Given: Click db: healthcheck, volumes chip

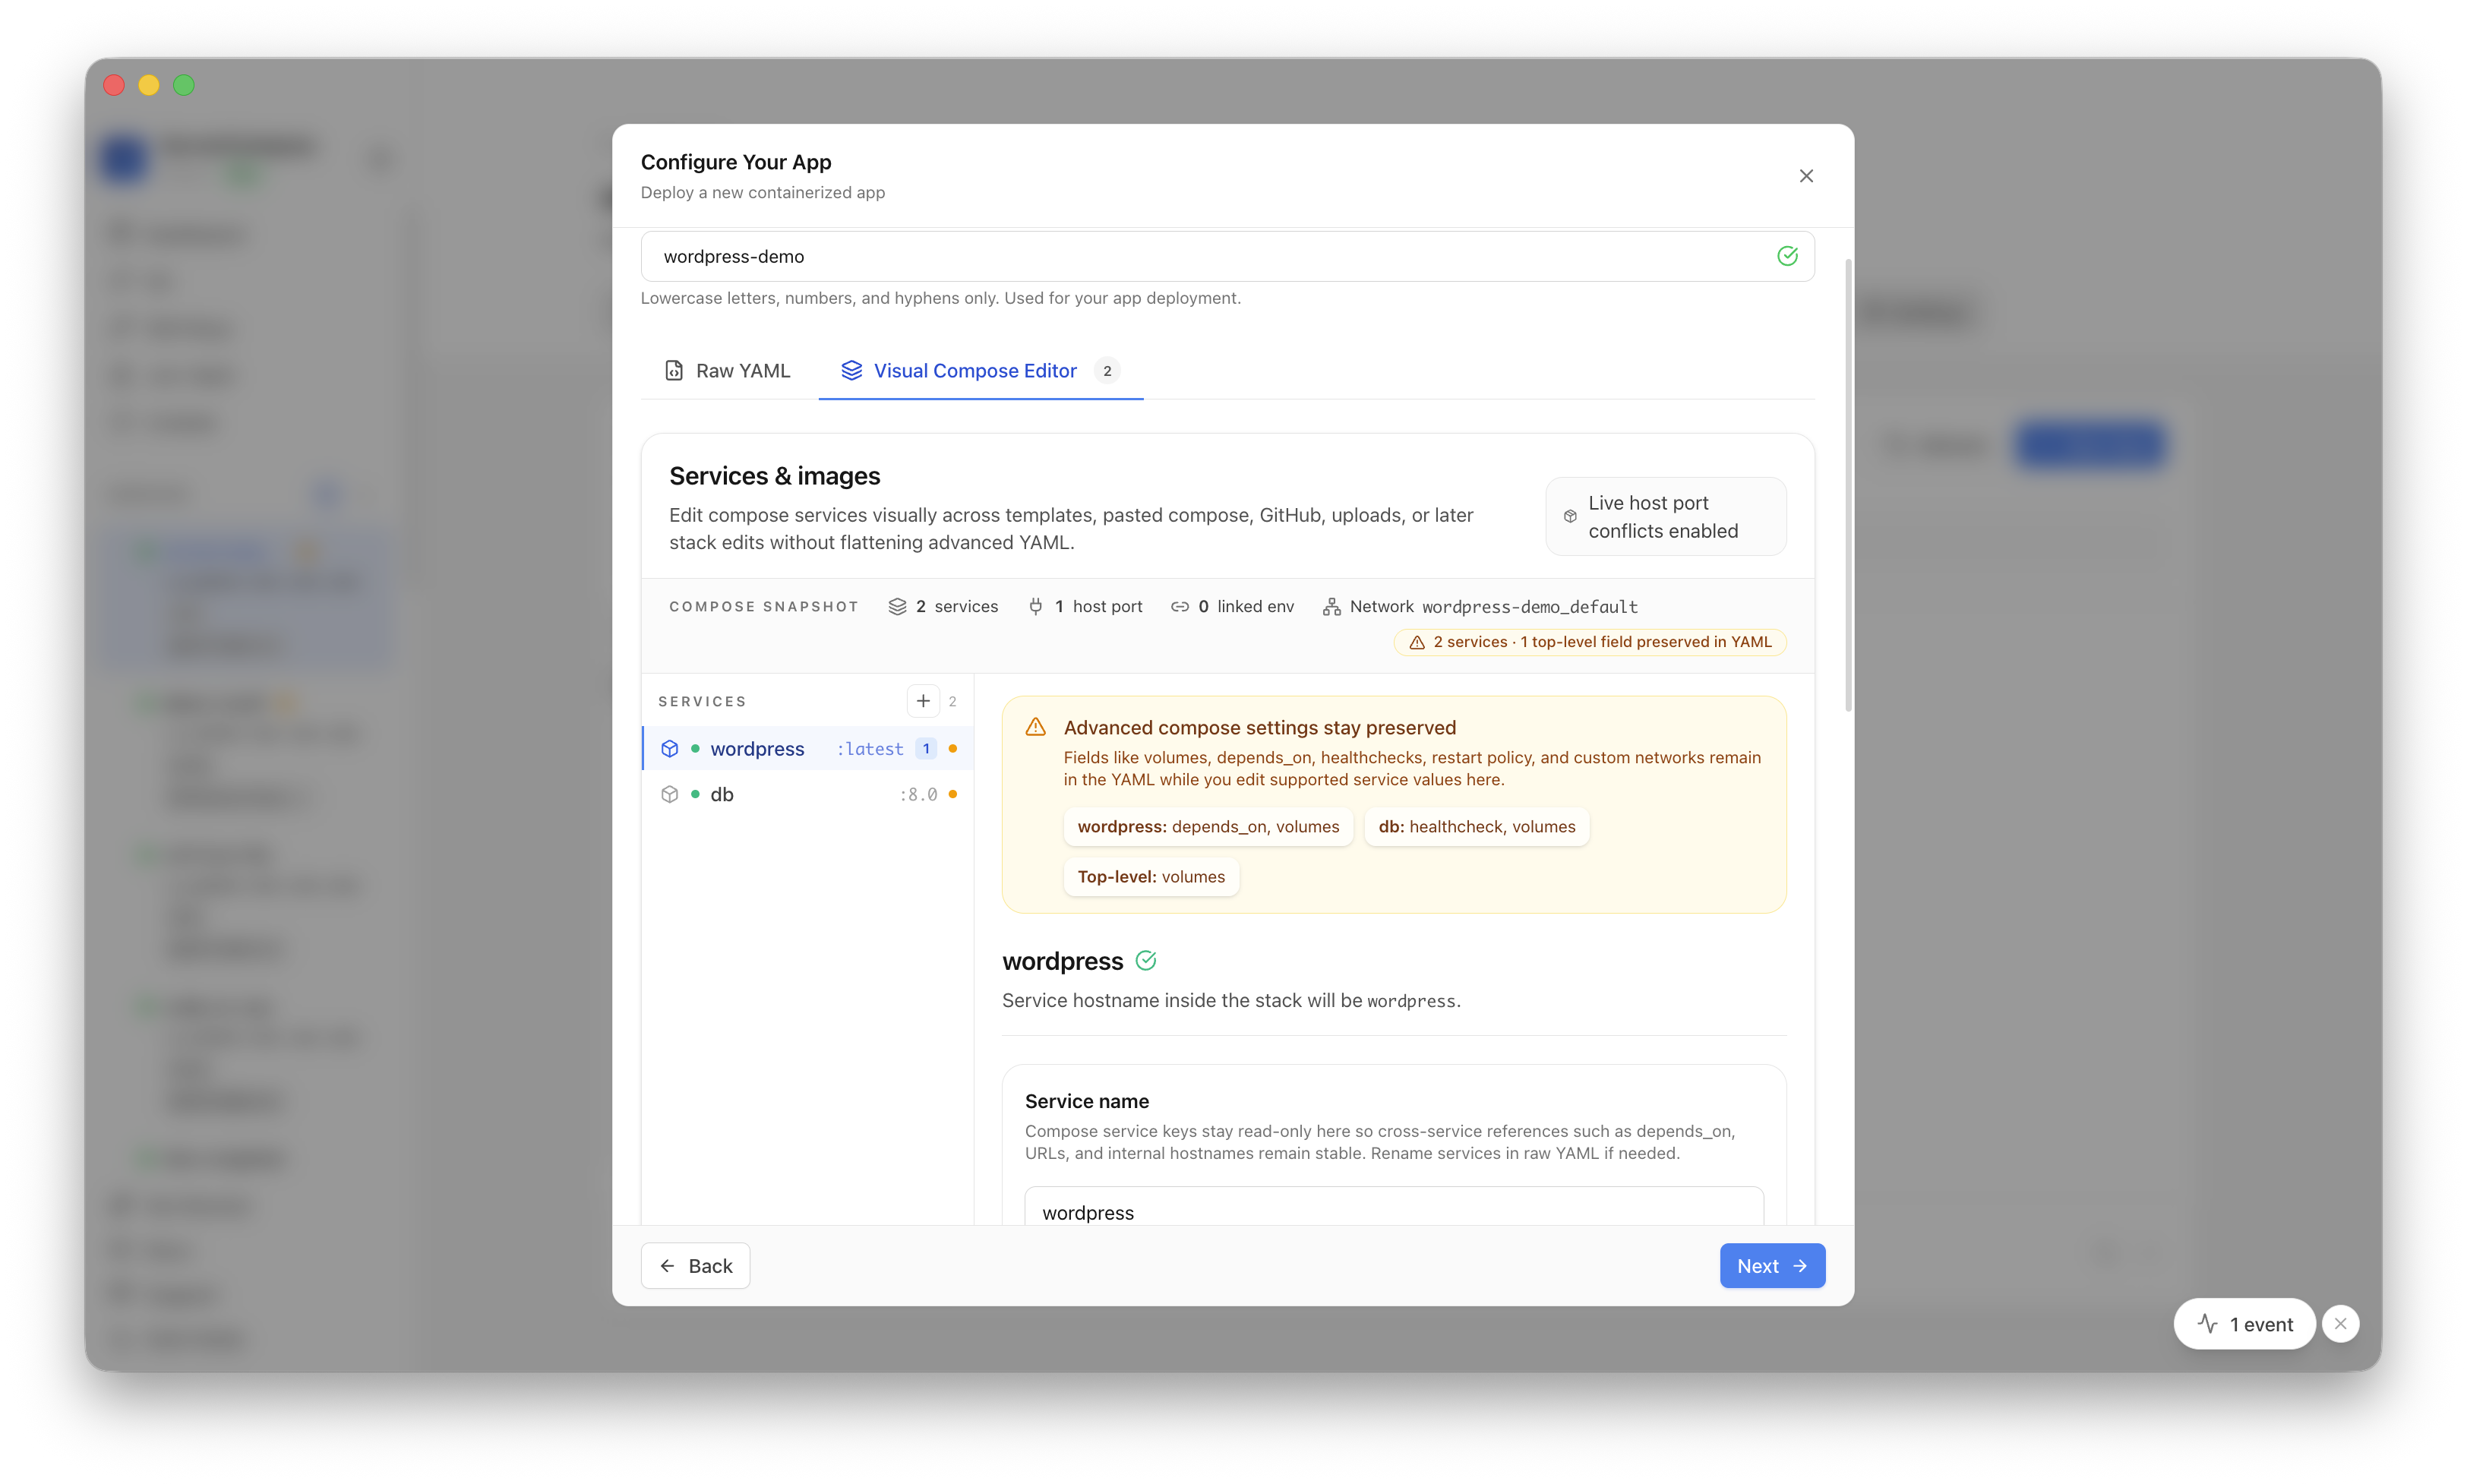Looking at the screenshot, I should 1476,827.
